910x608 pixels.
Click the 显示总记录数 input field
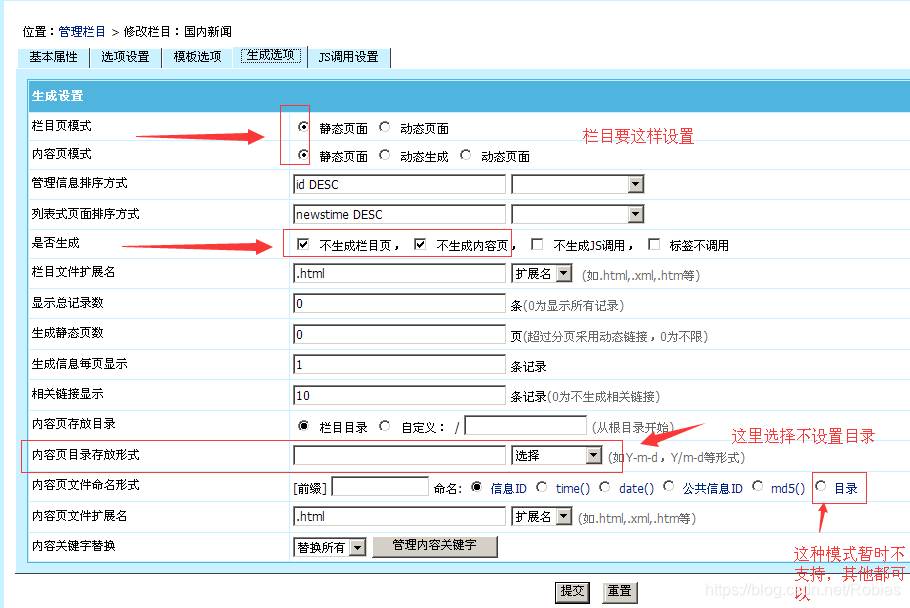399,304
